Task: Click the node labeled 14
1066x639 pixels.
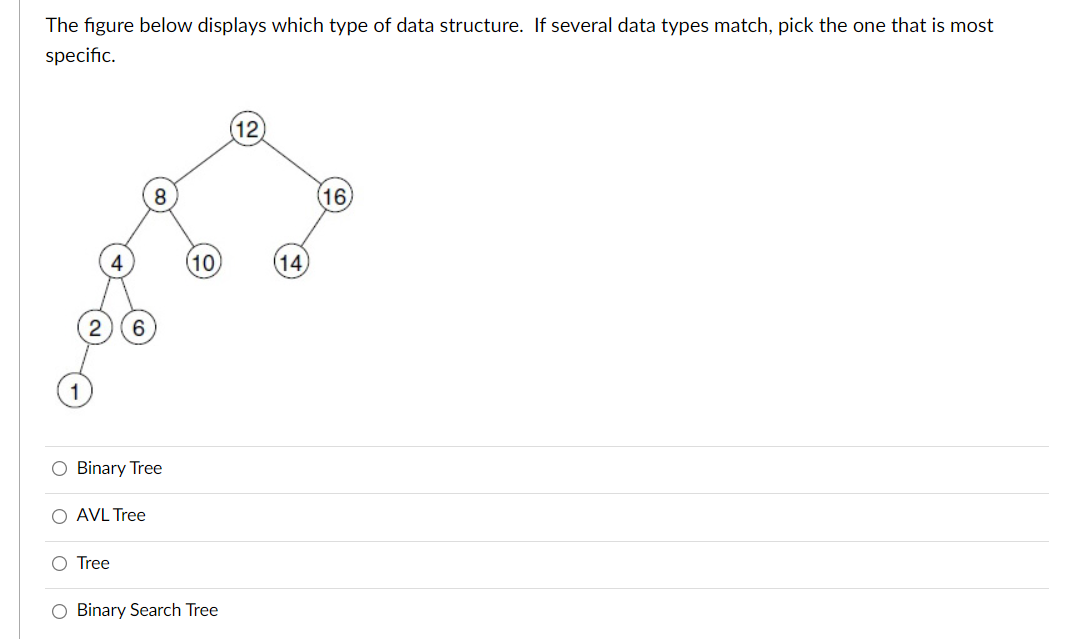Action: coord(291,262)
